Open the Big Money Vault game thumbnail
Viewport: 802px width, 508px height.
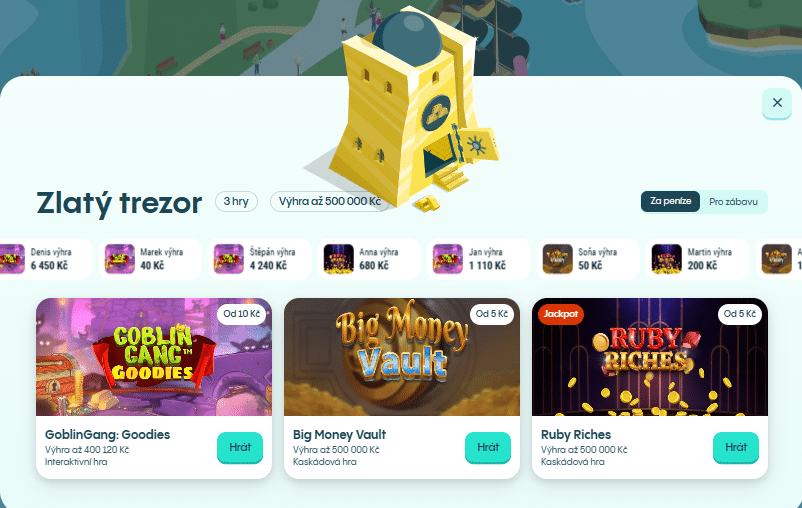click(x=402, y=357)
